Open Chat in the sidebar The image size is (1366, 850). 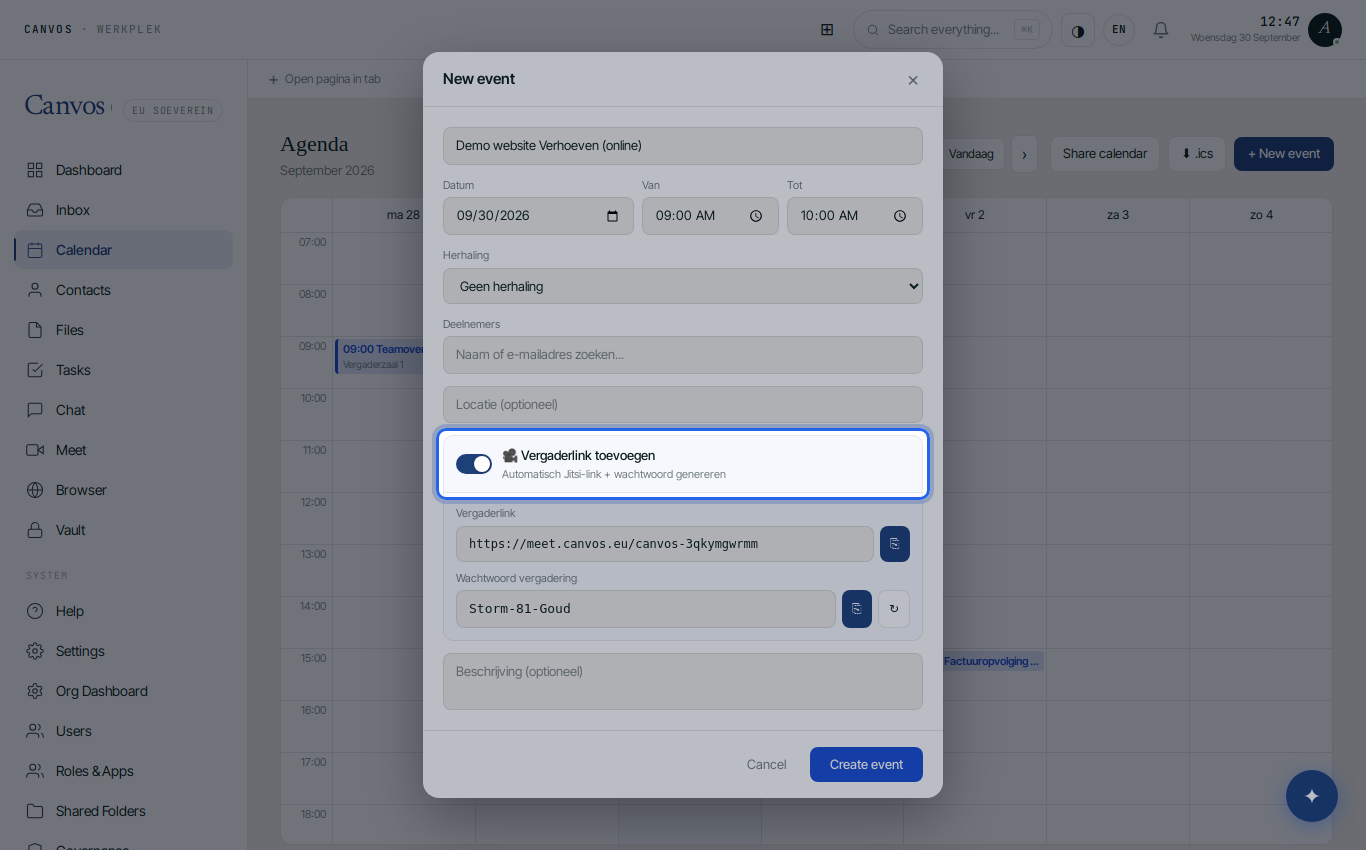pyautogui.click(x=123, y=410)
